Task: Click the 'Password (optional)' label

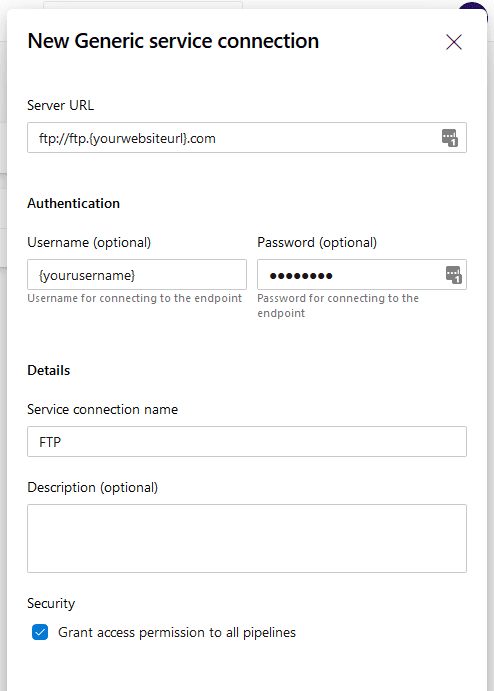Action: click(317, 242)
